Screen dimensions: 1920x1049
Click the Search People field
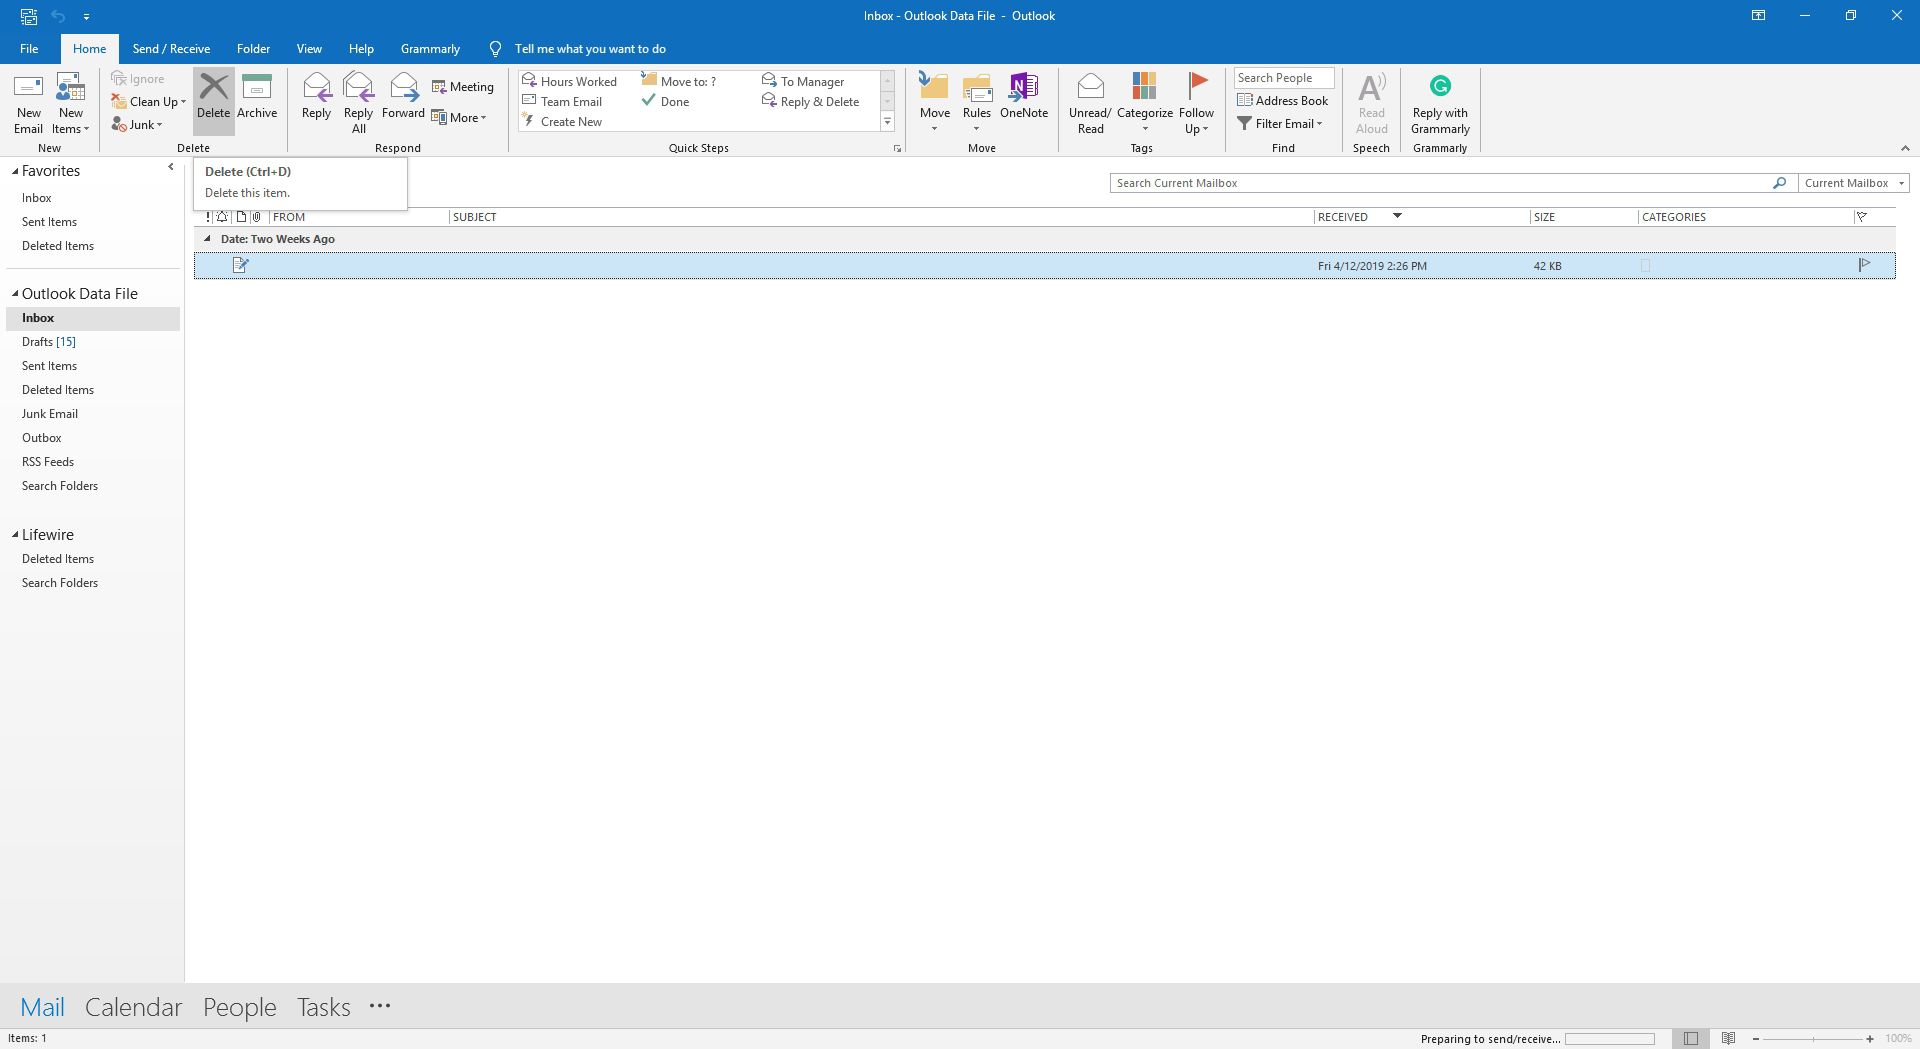coord(1284,78)
